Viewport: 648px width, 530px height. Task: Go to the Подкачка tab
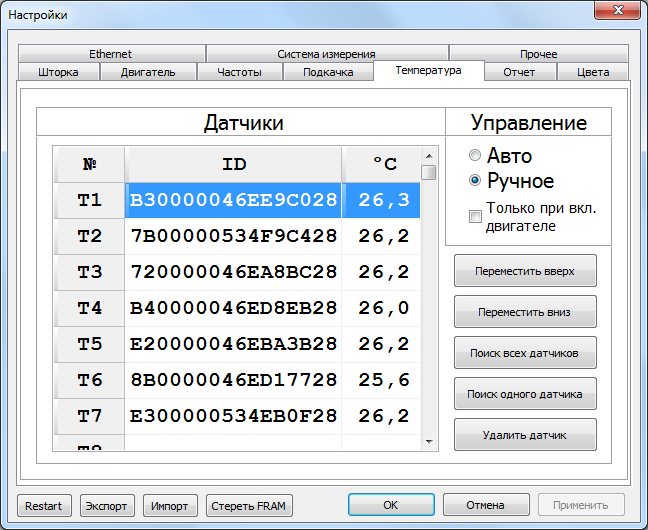[328, 72]
